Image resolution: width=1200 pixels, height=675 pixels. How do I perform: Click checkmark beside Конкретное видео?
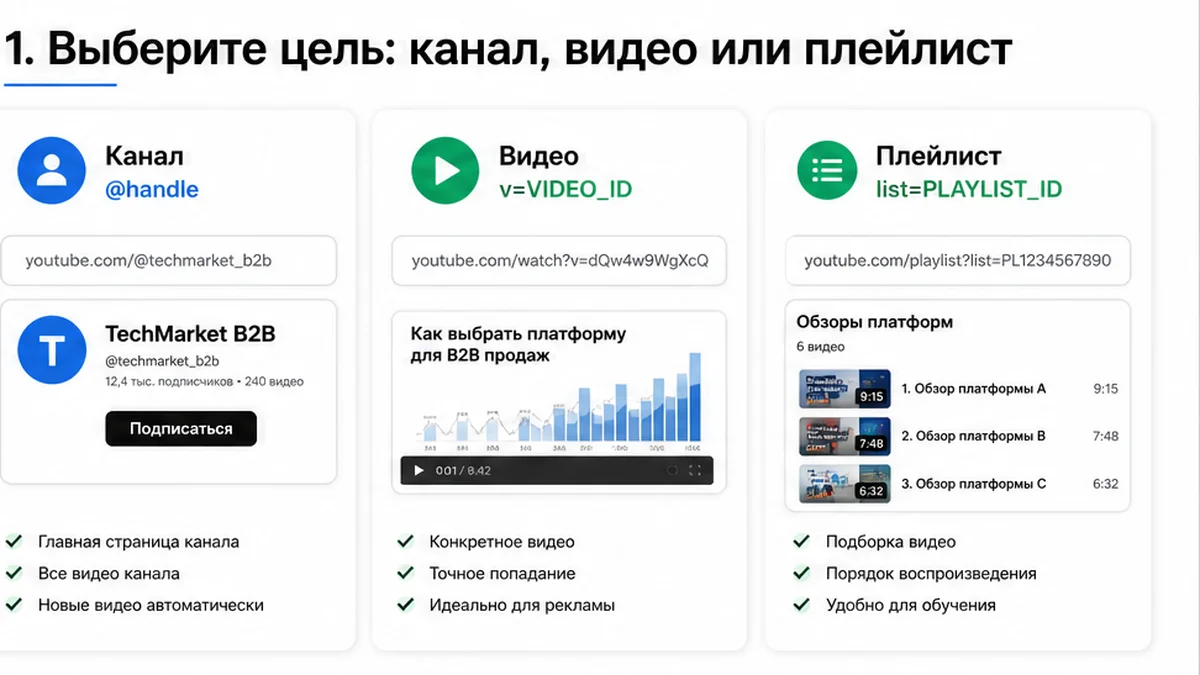pos(405,542)
